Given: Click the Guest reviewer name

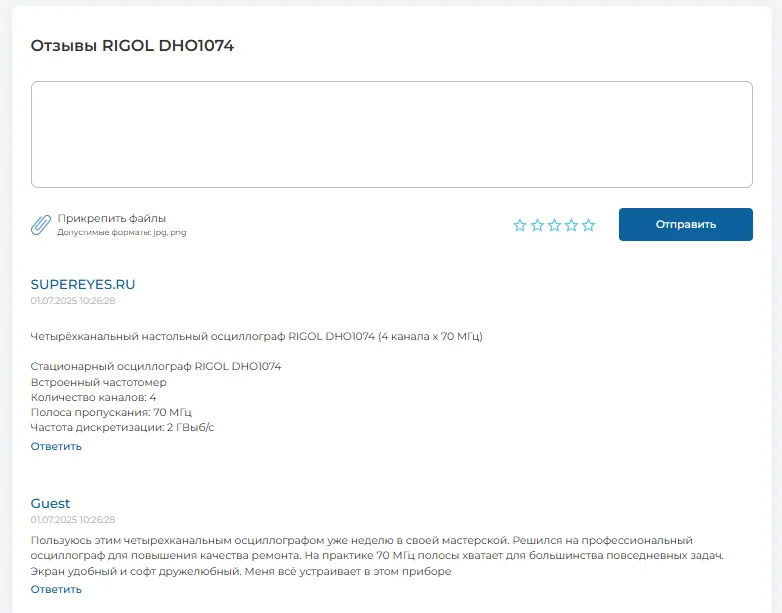Looking at the screenshot, I should click(x=51, y=503).
